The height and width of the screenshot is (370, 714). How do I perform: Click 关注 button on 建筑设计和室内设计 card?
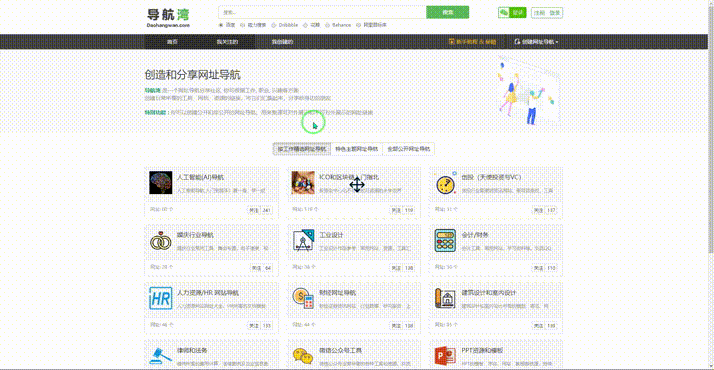(x=539, y=325)
